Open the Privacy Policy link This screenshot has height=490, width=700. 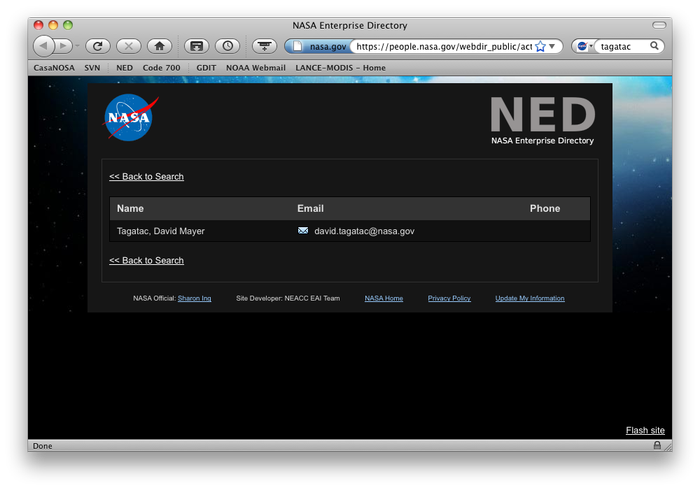click(449, 299)
